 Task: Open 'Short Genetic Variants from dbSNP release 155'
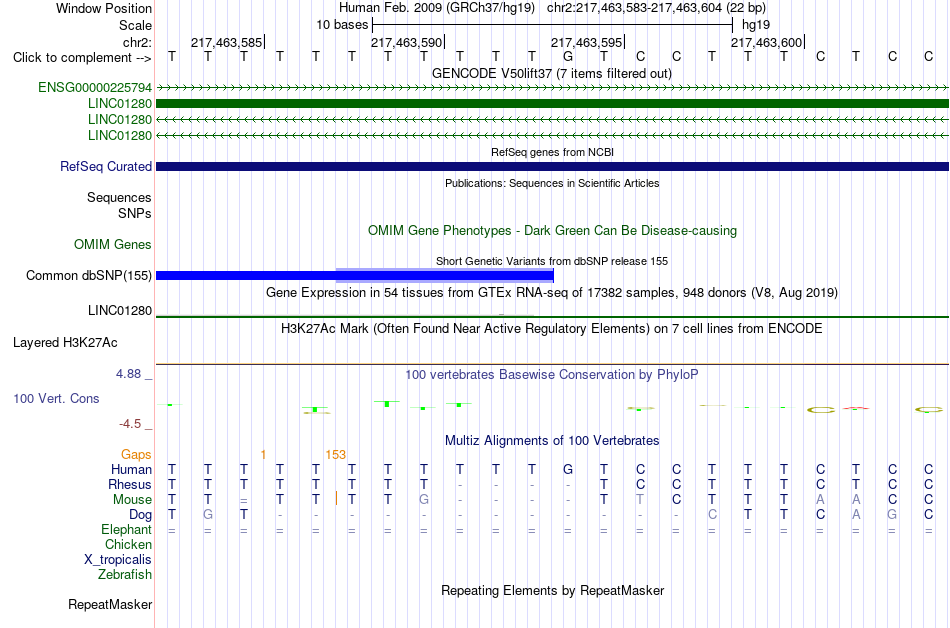pos(552,261)
